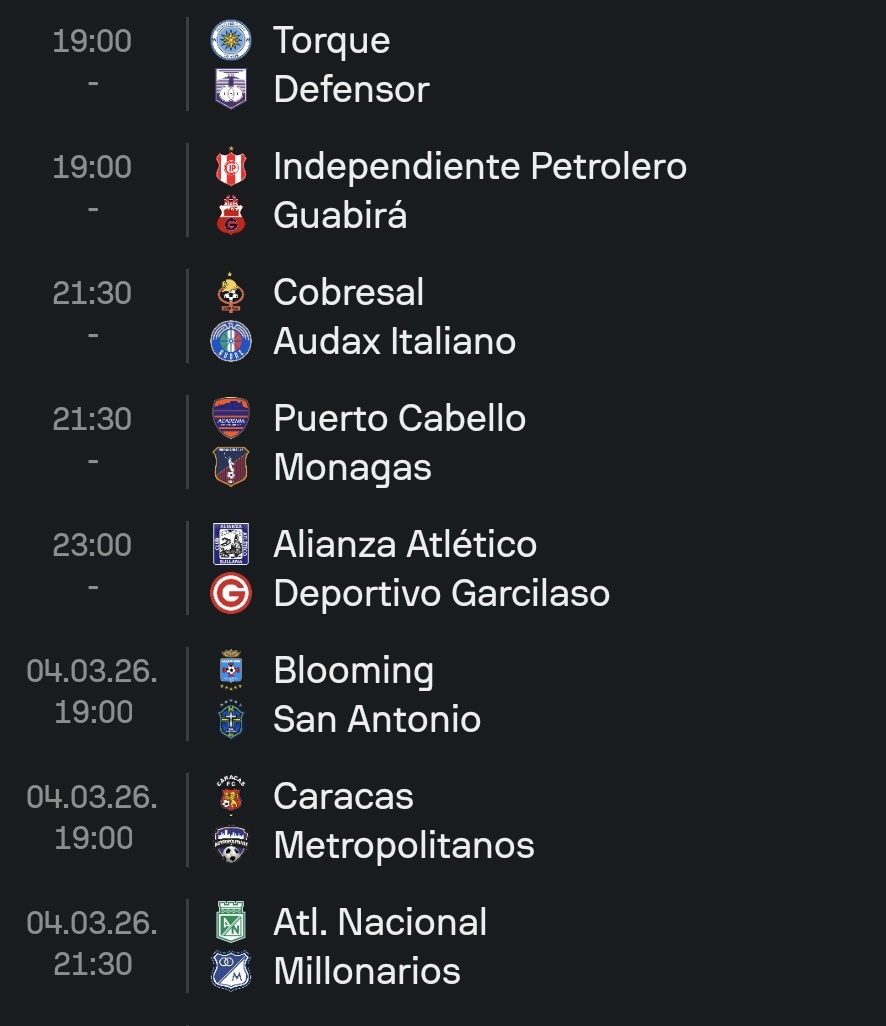
Task: Click the Millonarios team crest
Action: 231,971
